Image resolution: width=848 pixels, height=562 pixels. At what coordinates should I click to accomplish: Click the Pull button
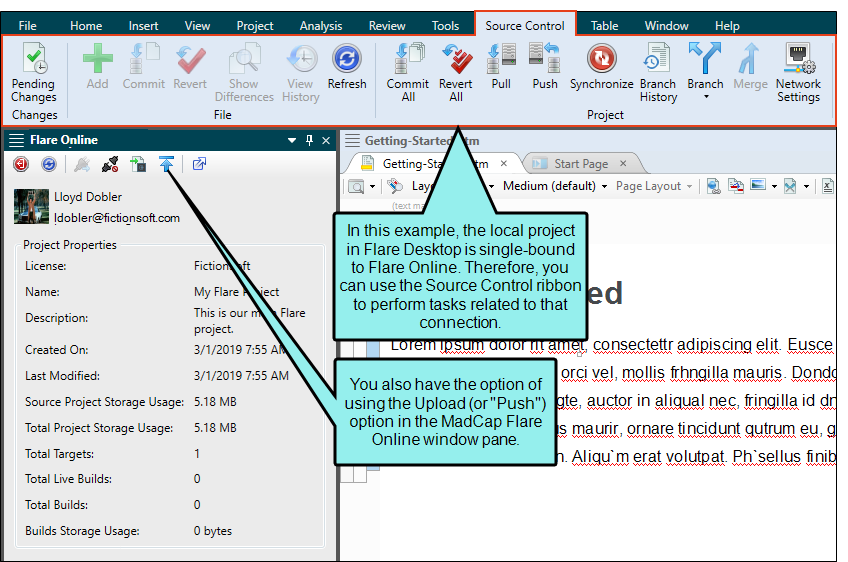501,67
